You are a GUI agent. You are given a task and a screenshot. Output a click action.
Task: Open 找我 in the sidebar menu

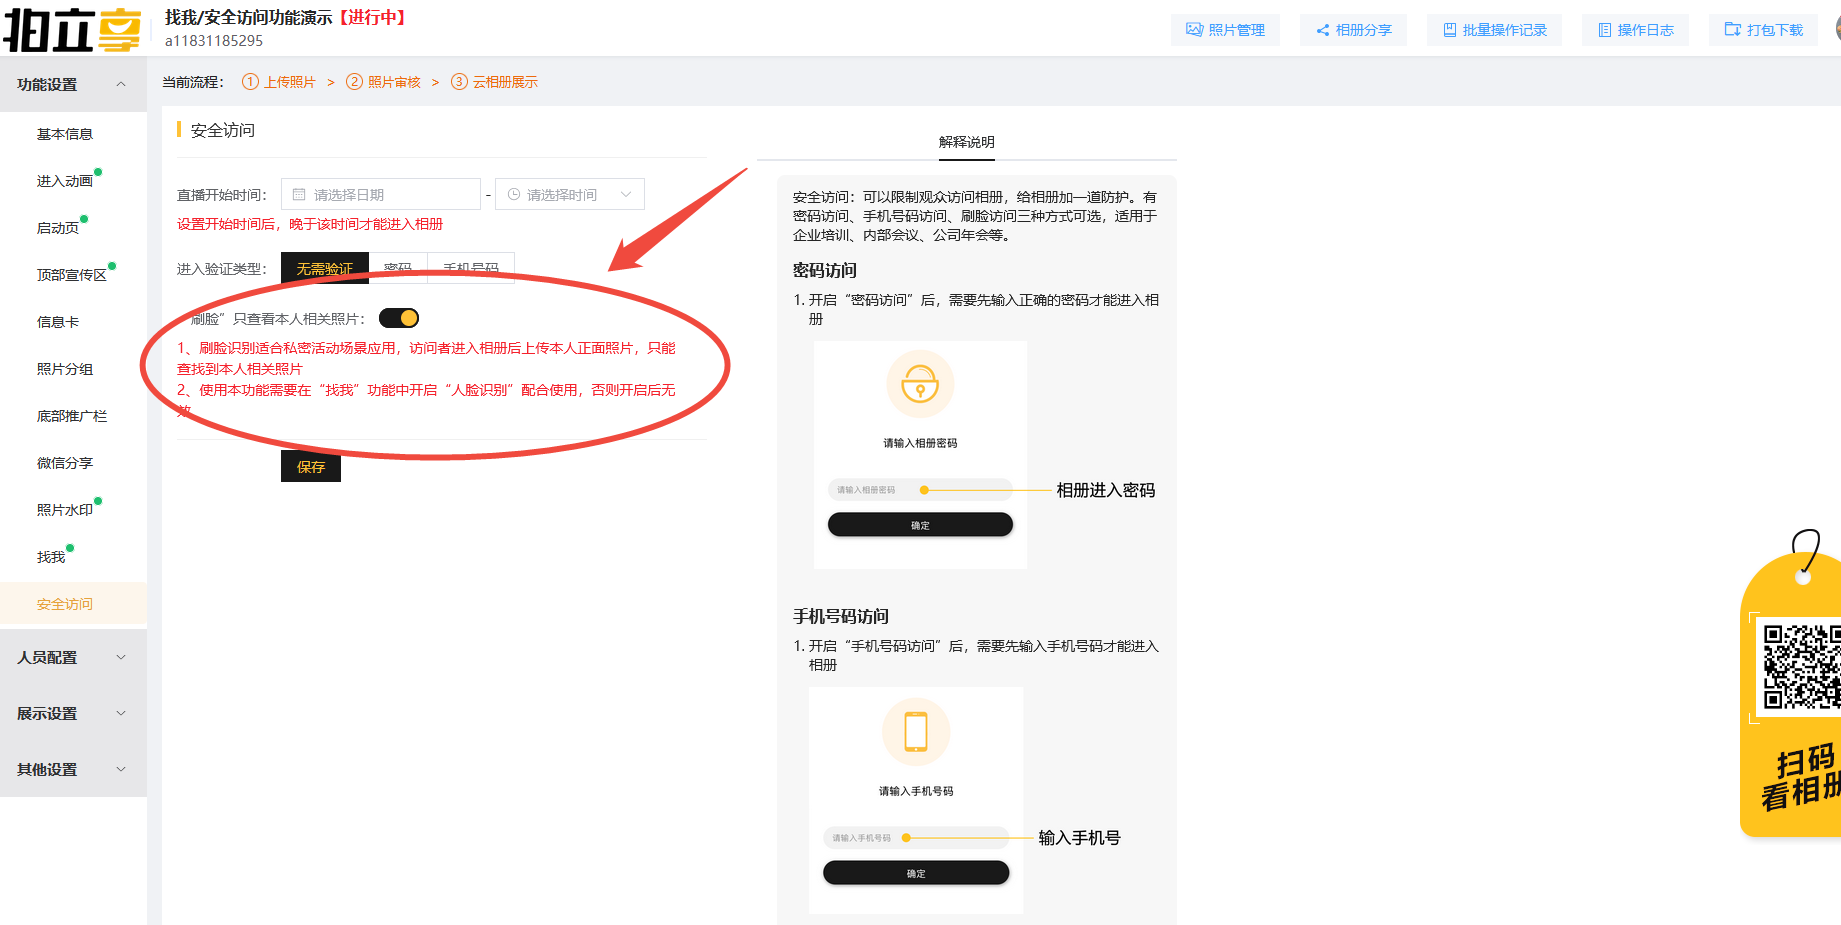point(51,555)
